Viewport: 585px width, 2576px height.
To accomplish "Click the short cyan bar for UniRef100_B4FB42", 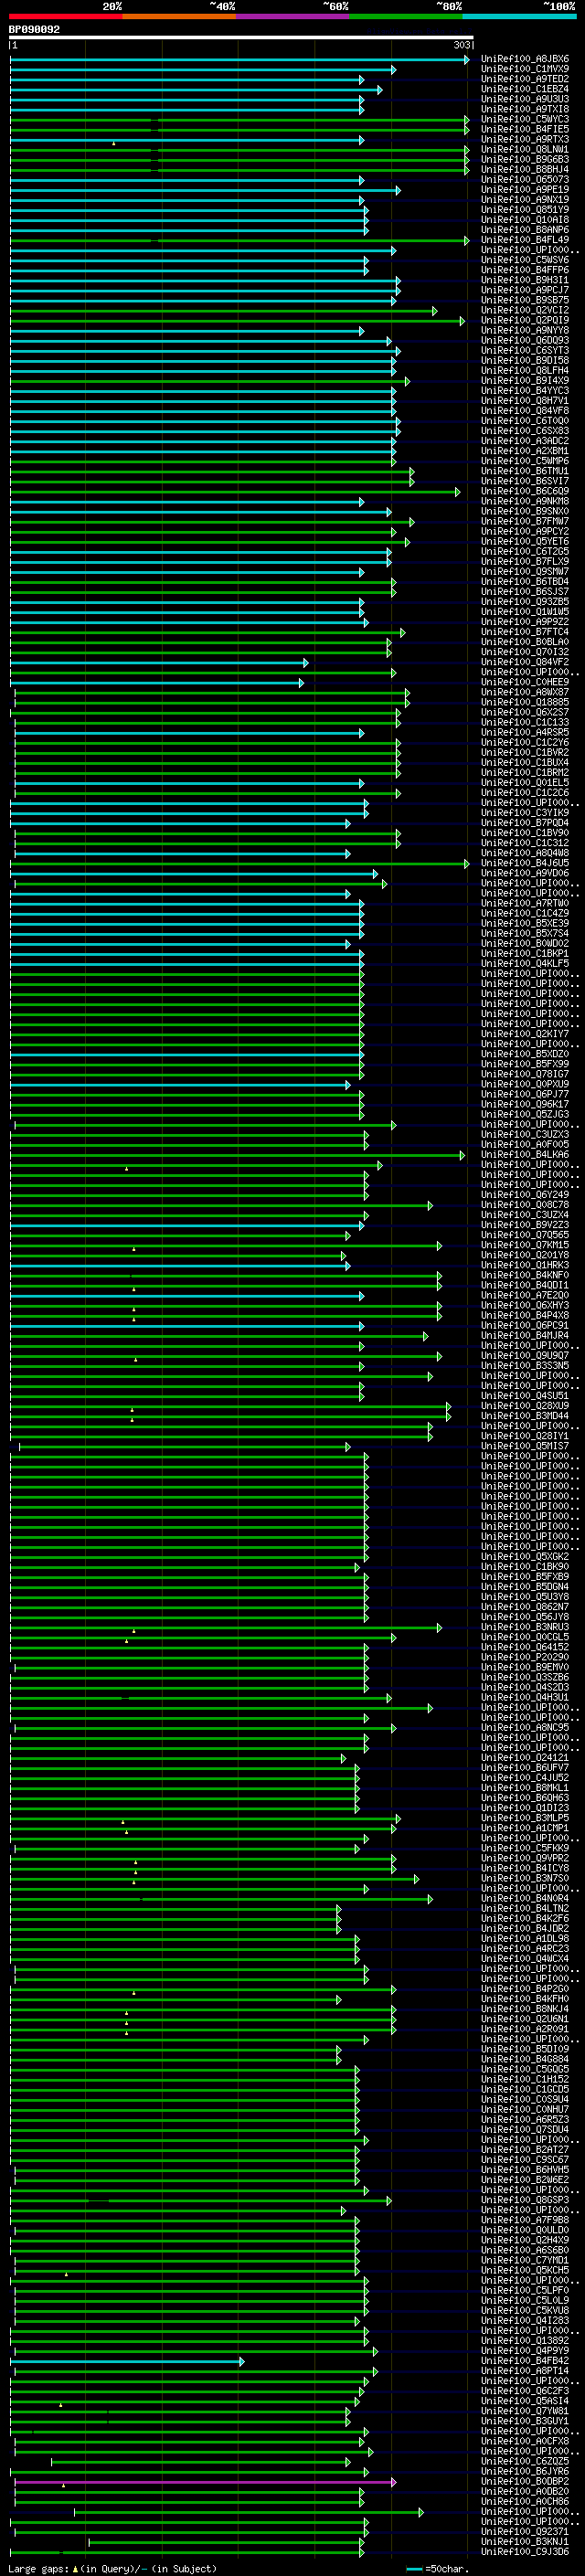I will point(127,2361).
